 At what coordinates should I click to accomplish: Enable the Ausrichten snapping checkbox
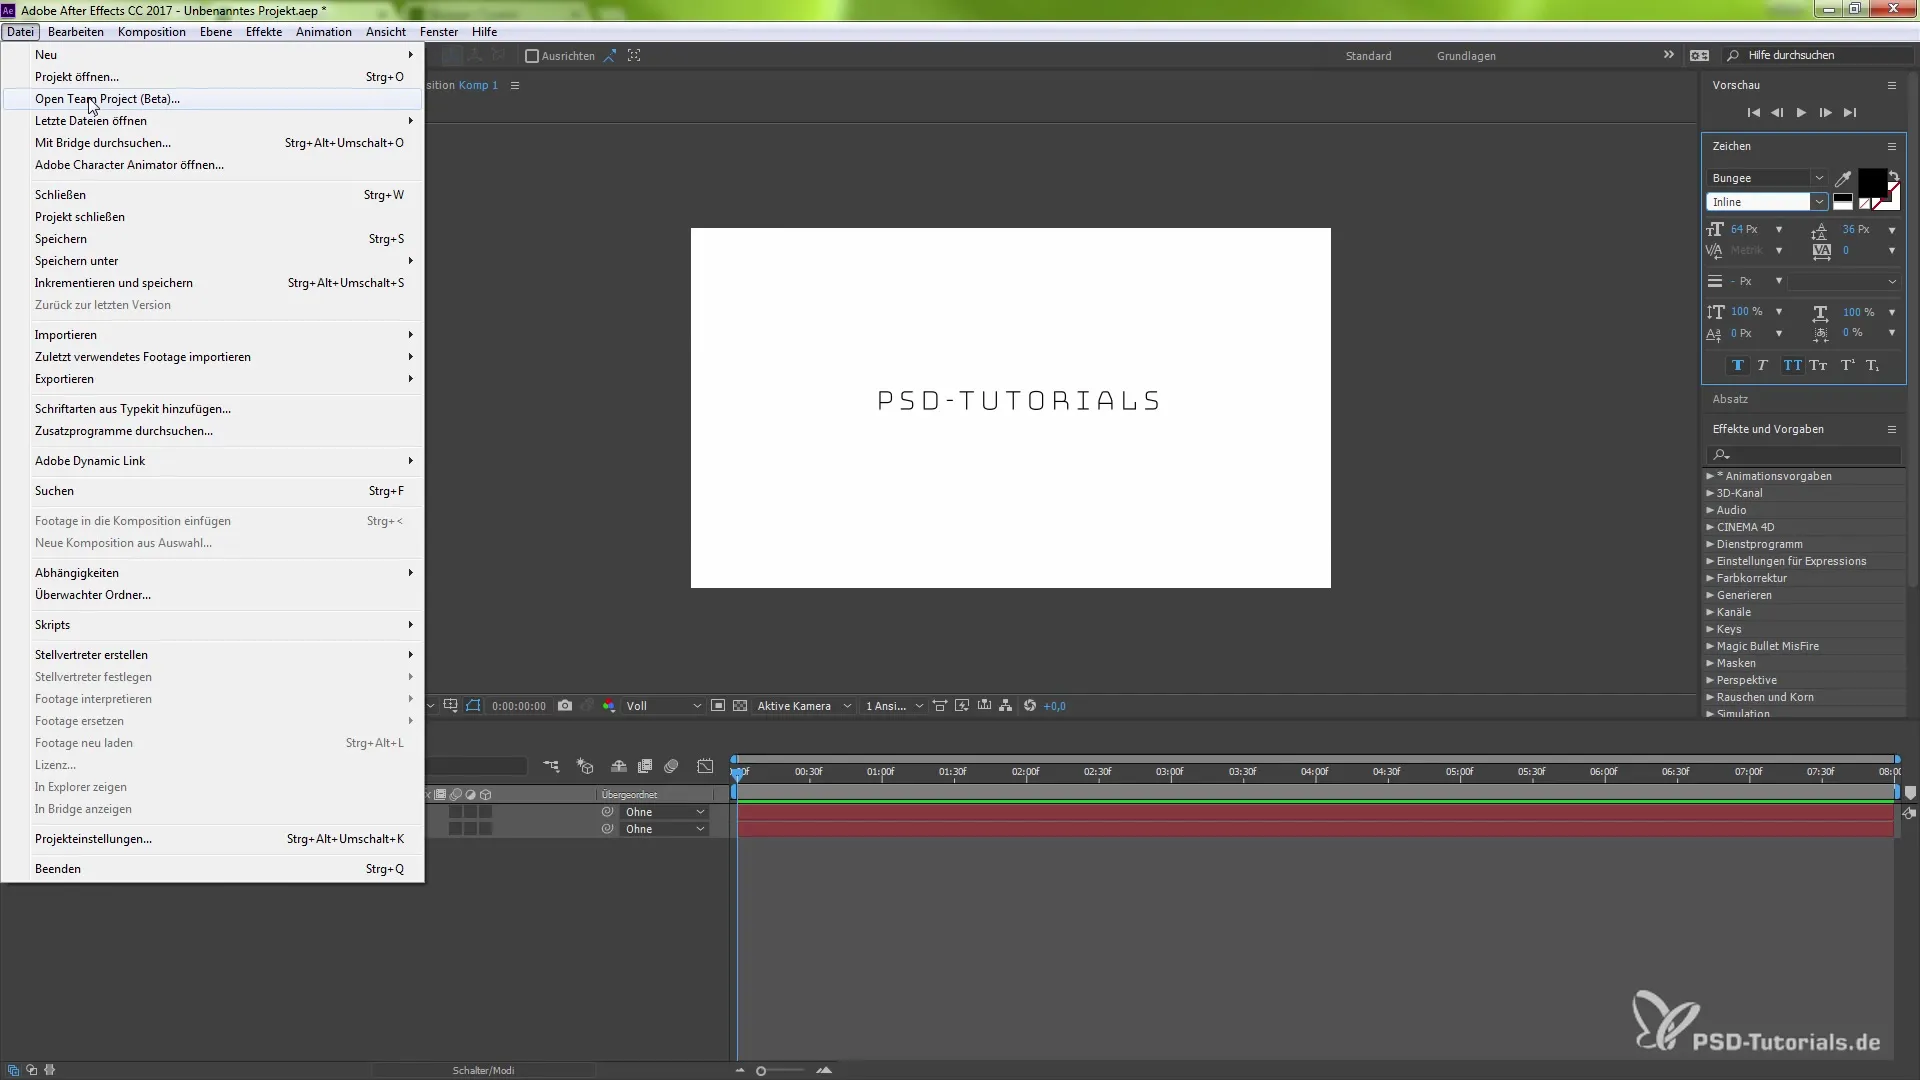tap(532, 56)
